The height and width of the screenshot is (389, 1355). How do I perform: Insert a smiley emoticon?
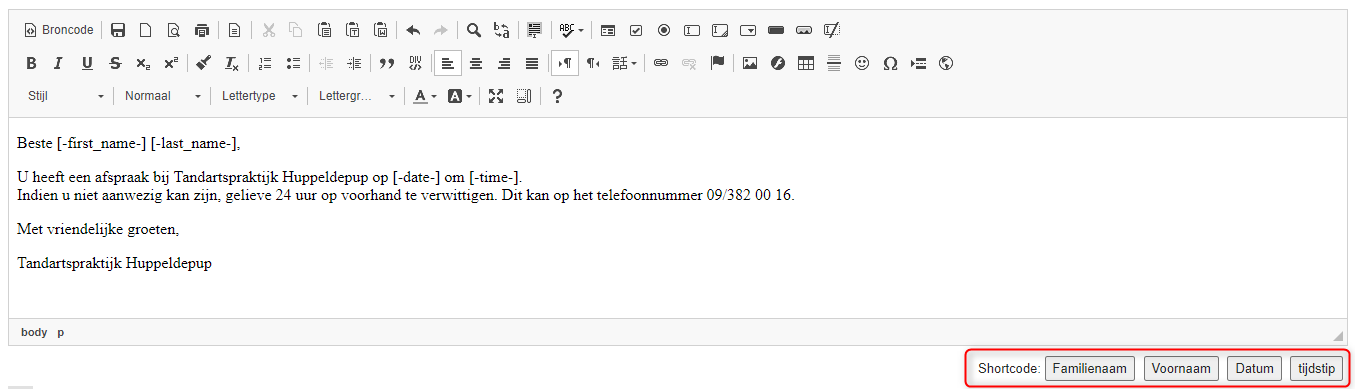pyautogui.click(x=861, y=63)
